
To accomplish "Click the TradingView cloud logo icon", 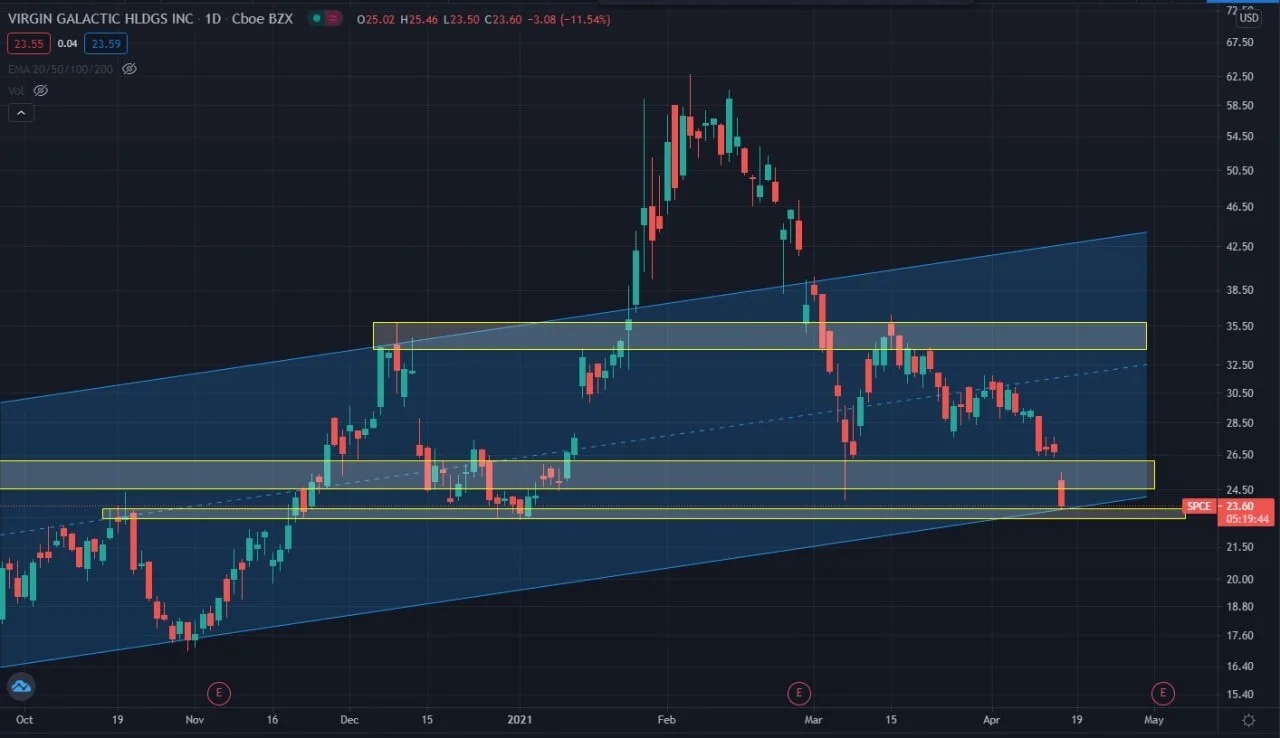I will point(21,687).
